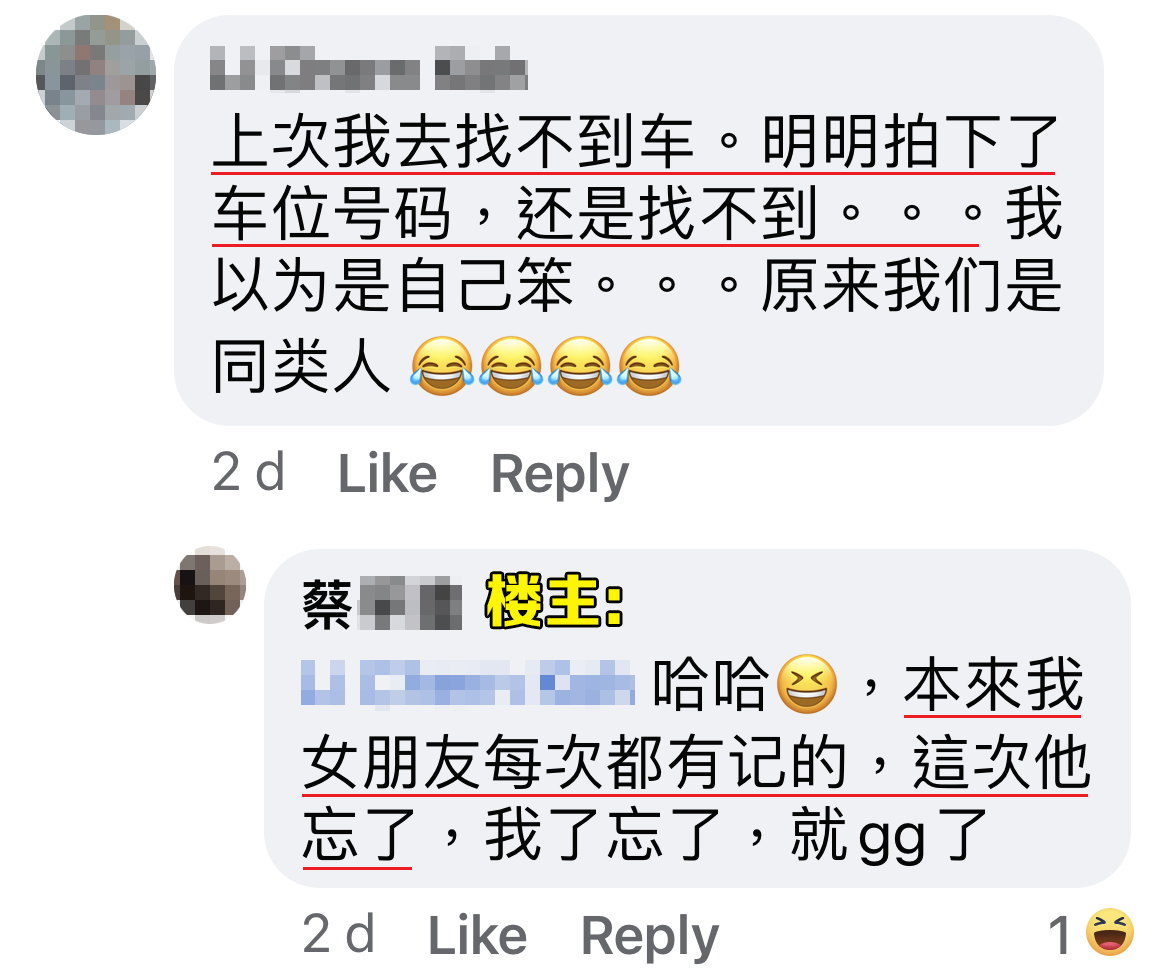Click the underlined phrase 女朋友每次都有记的

tap(575, 761)
